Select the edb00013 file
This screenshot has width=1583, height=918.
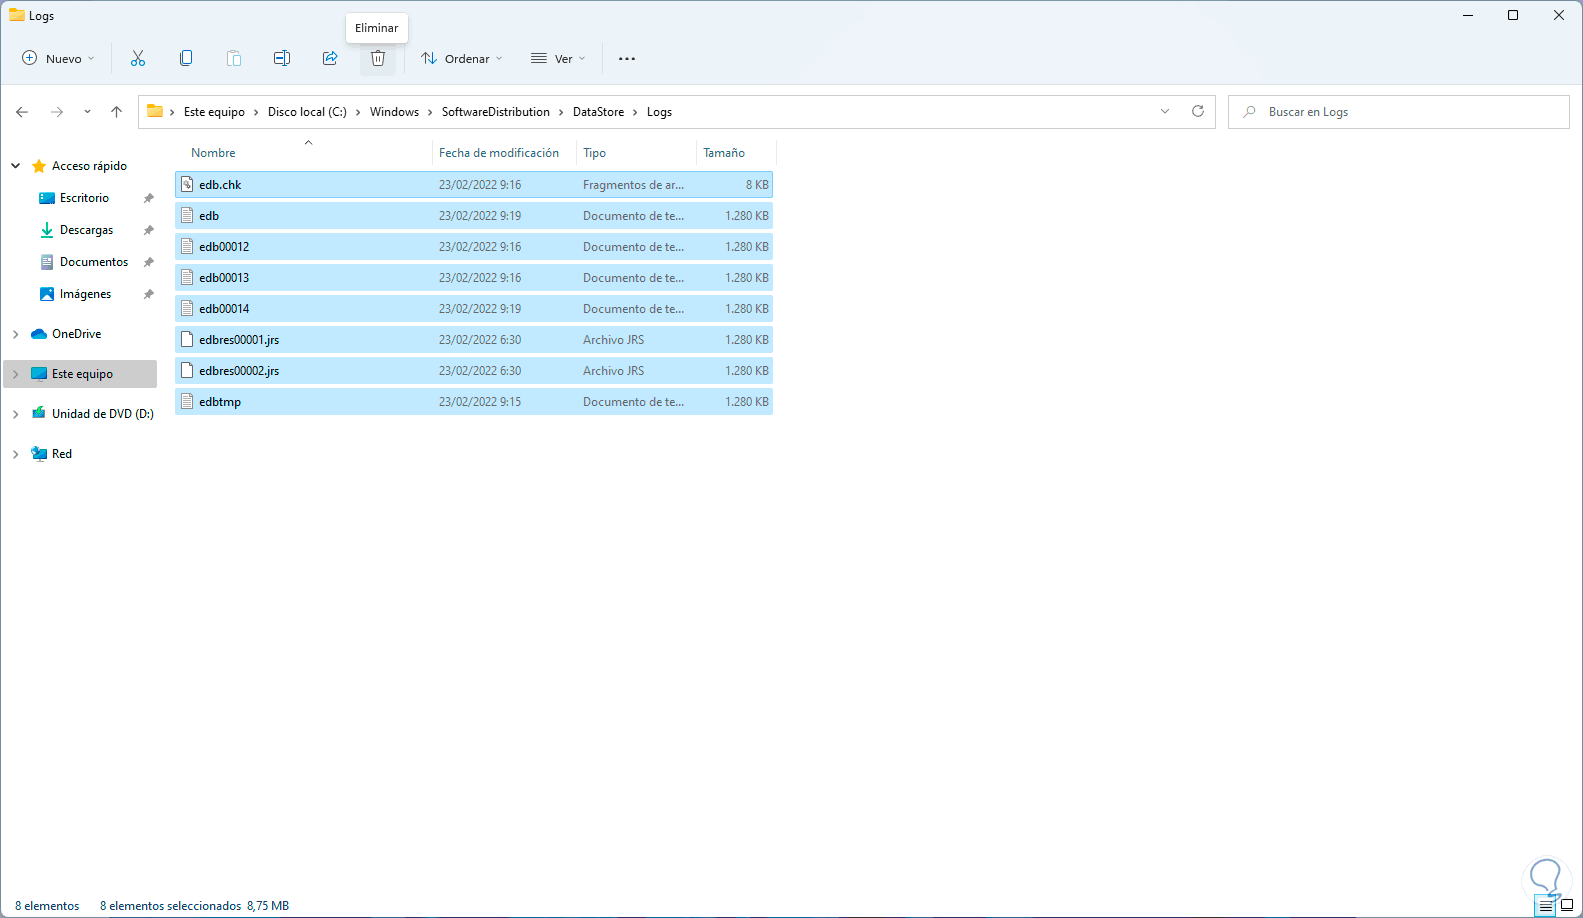click(x=224, y=278)
